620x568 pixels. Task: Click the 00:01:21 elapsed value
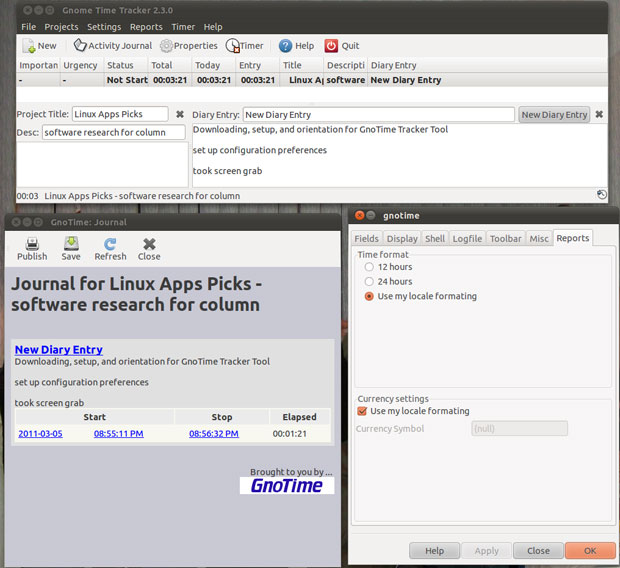click(x=289, y=434)
